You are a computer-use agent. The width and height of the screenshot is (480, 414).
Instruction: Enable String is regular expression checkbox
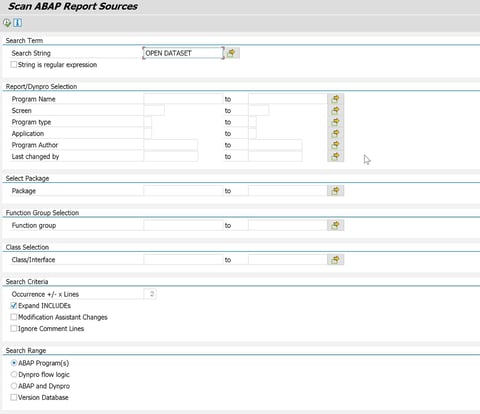pyautogui.click(x=14, y=65)
